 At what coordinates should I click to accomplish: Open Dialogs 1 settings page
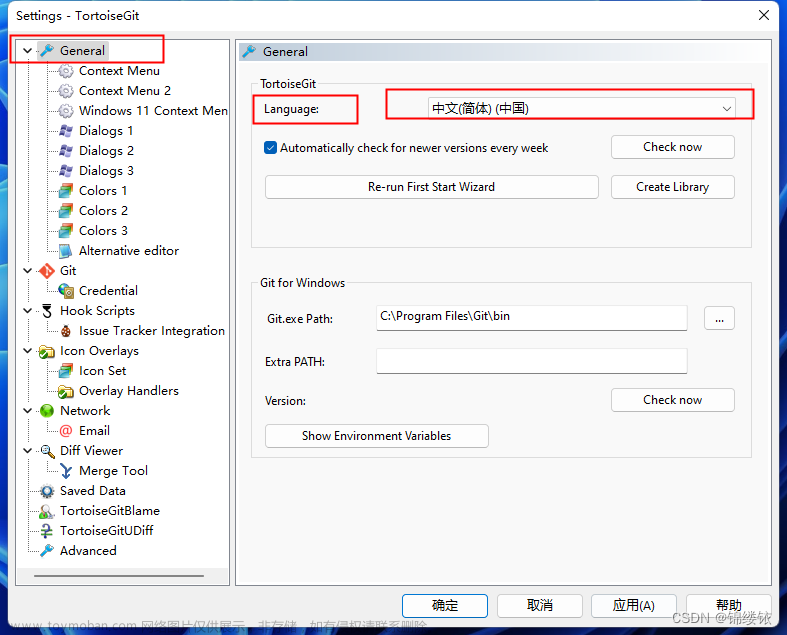pyautogui.click(x=106, y=131)
